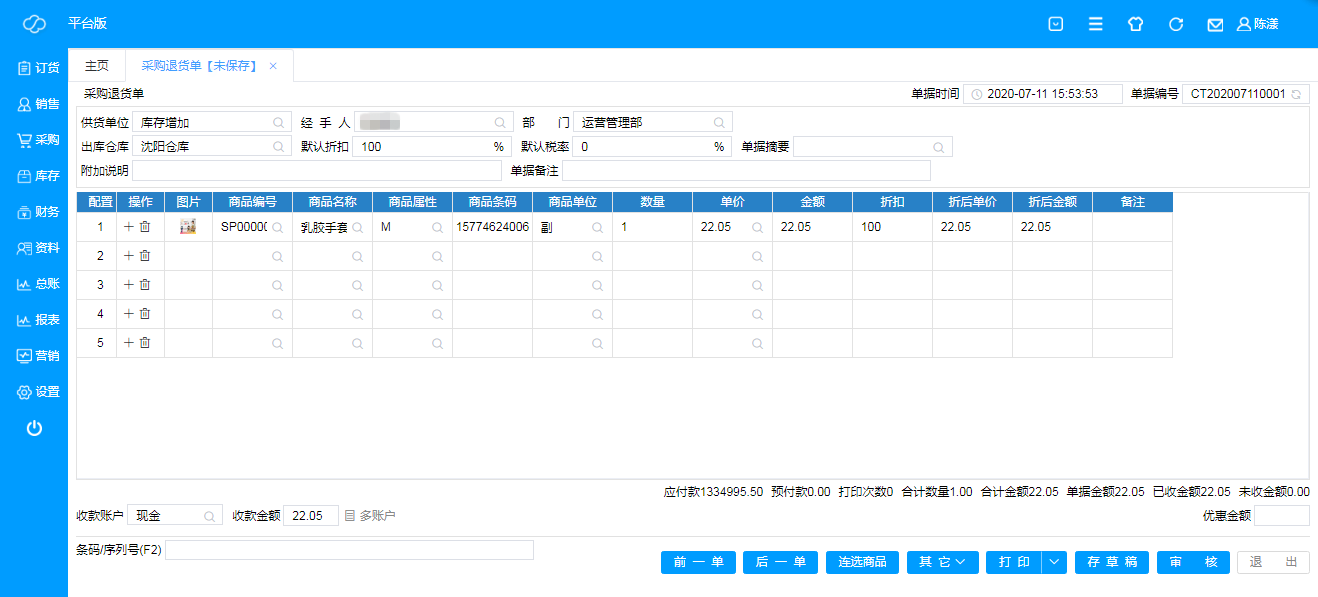Expand the 其它 other options dropdown
This screenshot has height=597, width=1318.
pyautogui.click(x=942, y=562)
